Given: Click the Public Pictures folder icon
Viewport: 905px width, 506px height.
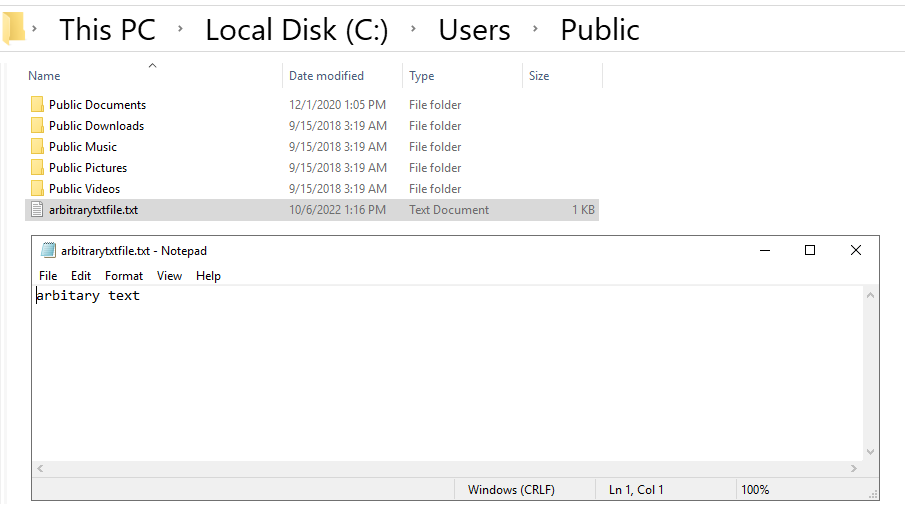Looking at the screenshot, I should pos(37,168).
